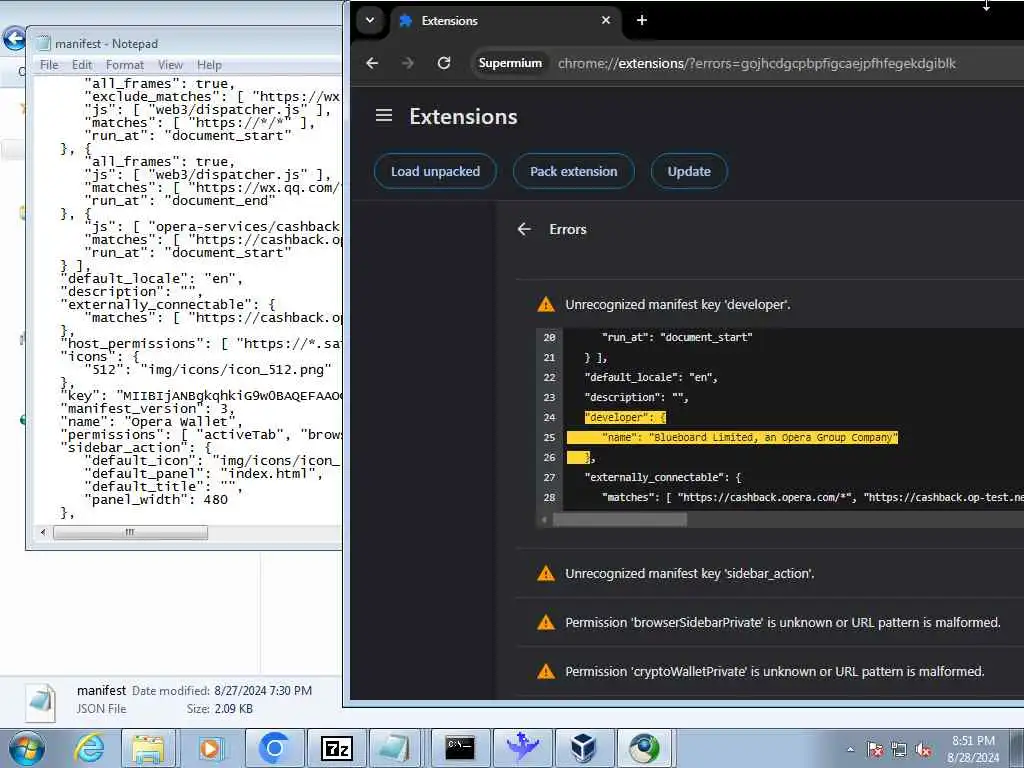The width and height of the screenshot is (1024, 768).
Task: Click "panel_width": 480 line in Notepad
Action: click(156, 500)
